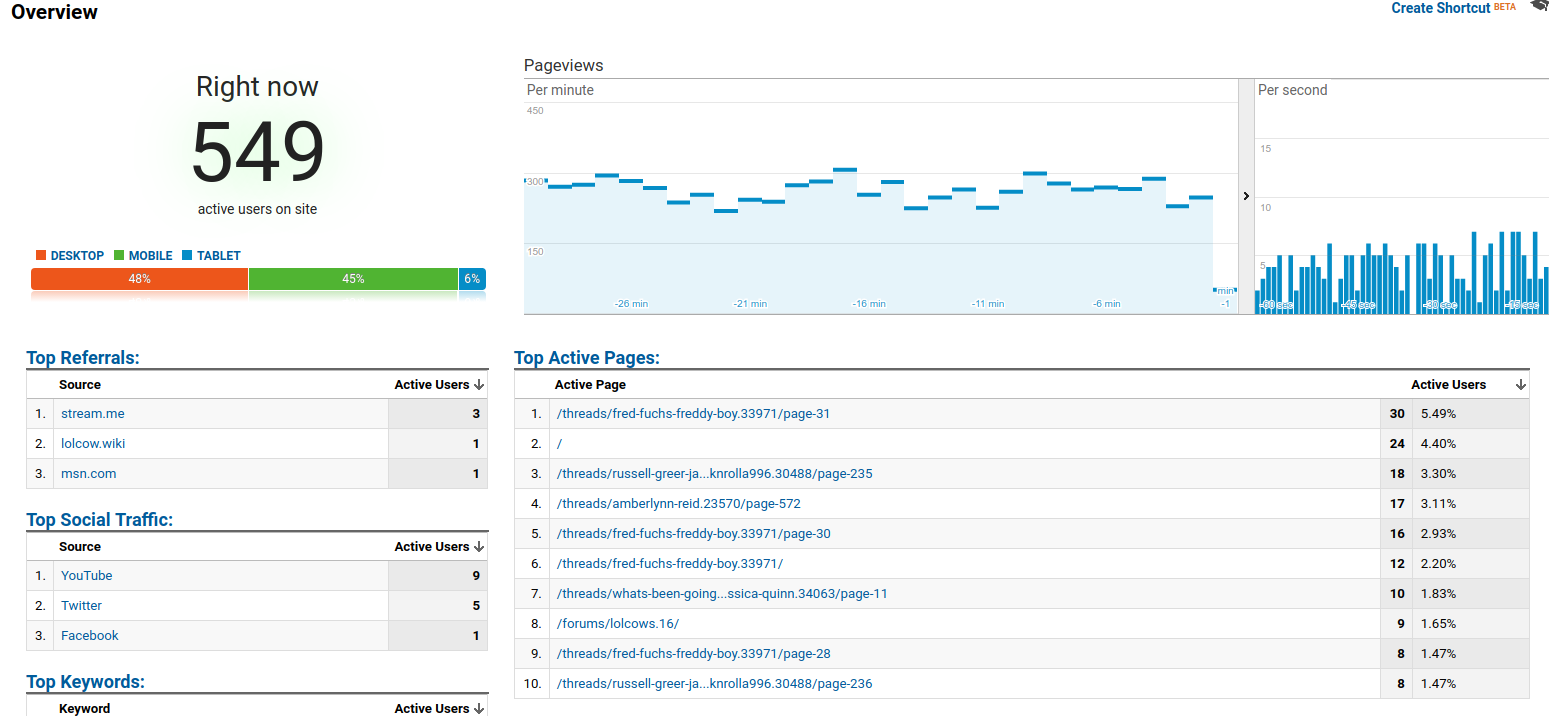1549x716 pixels.
Task: Open Top Keywords report heading
Action: click(86, 682)
